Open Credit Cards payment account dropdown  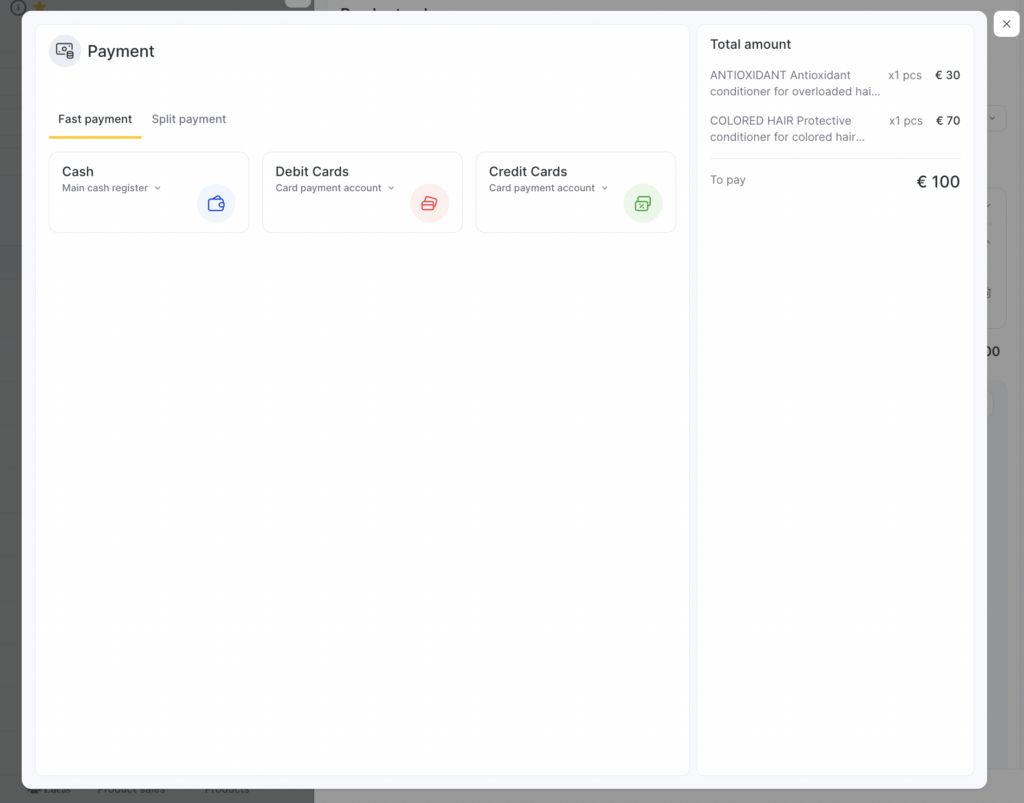tap(605, 188)
